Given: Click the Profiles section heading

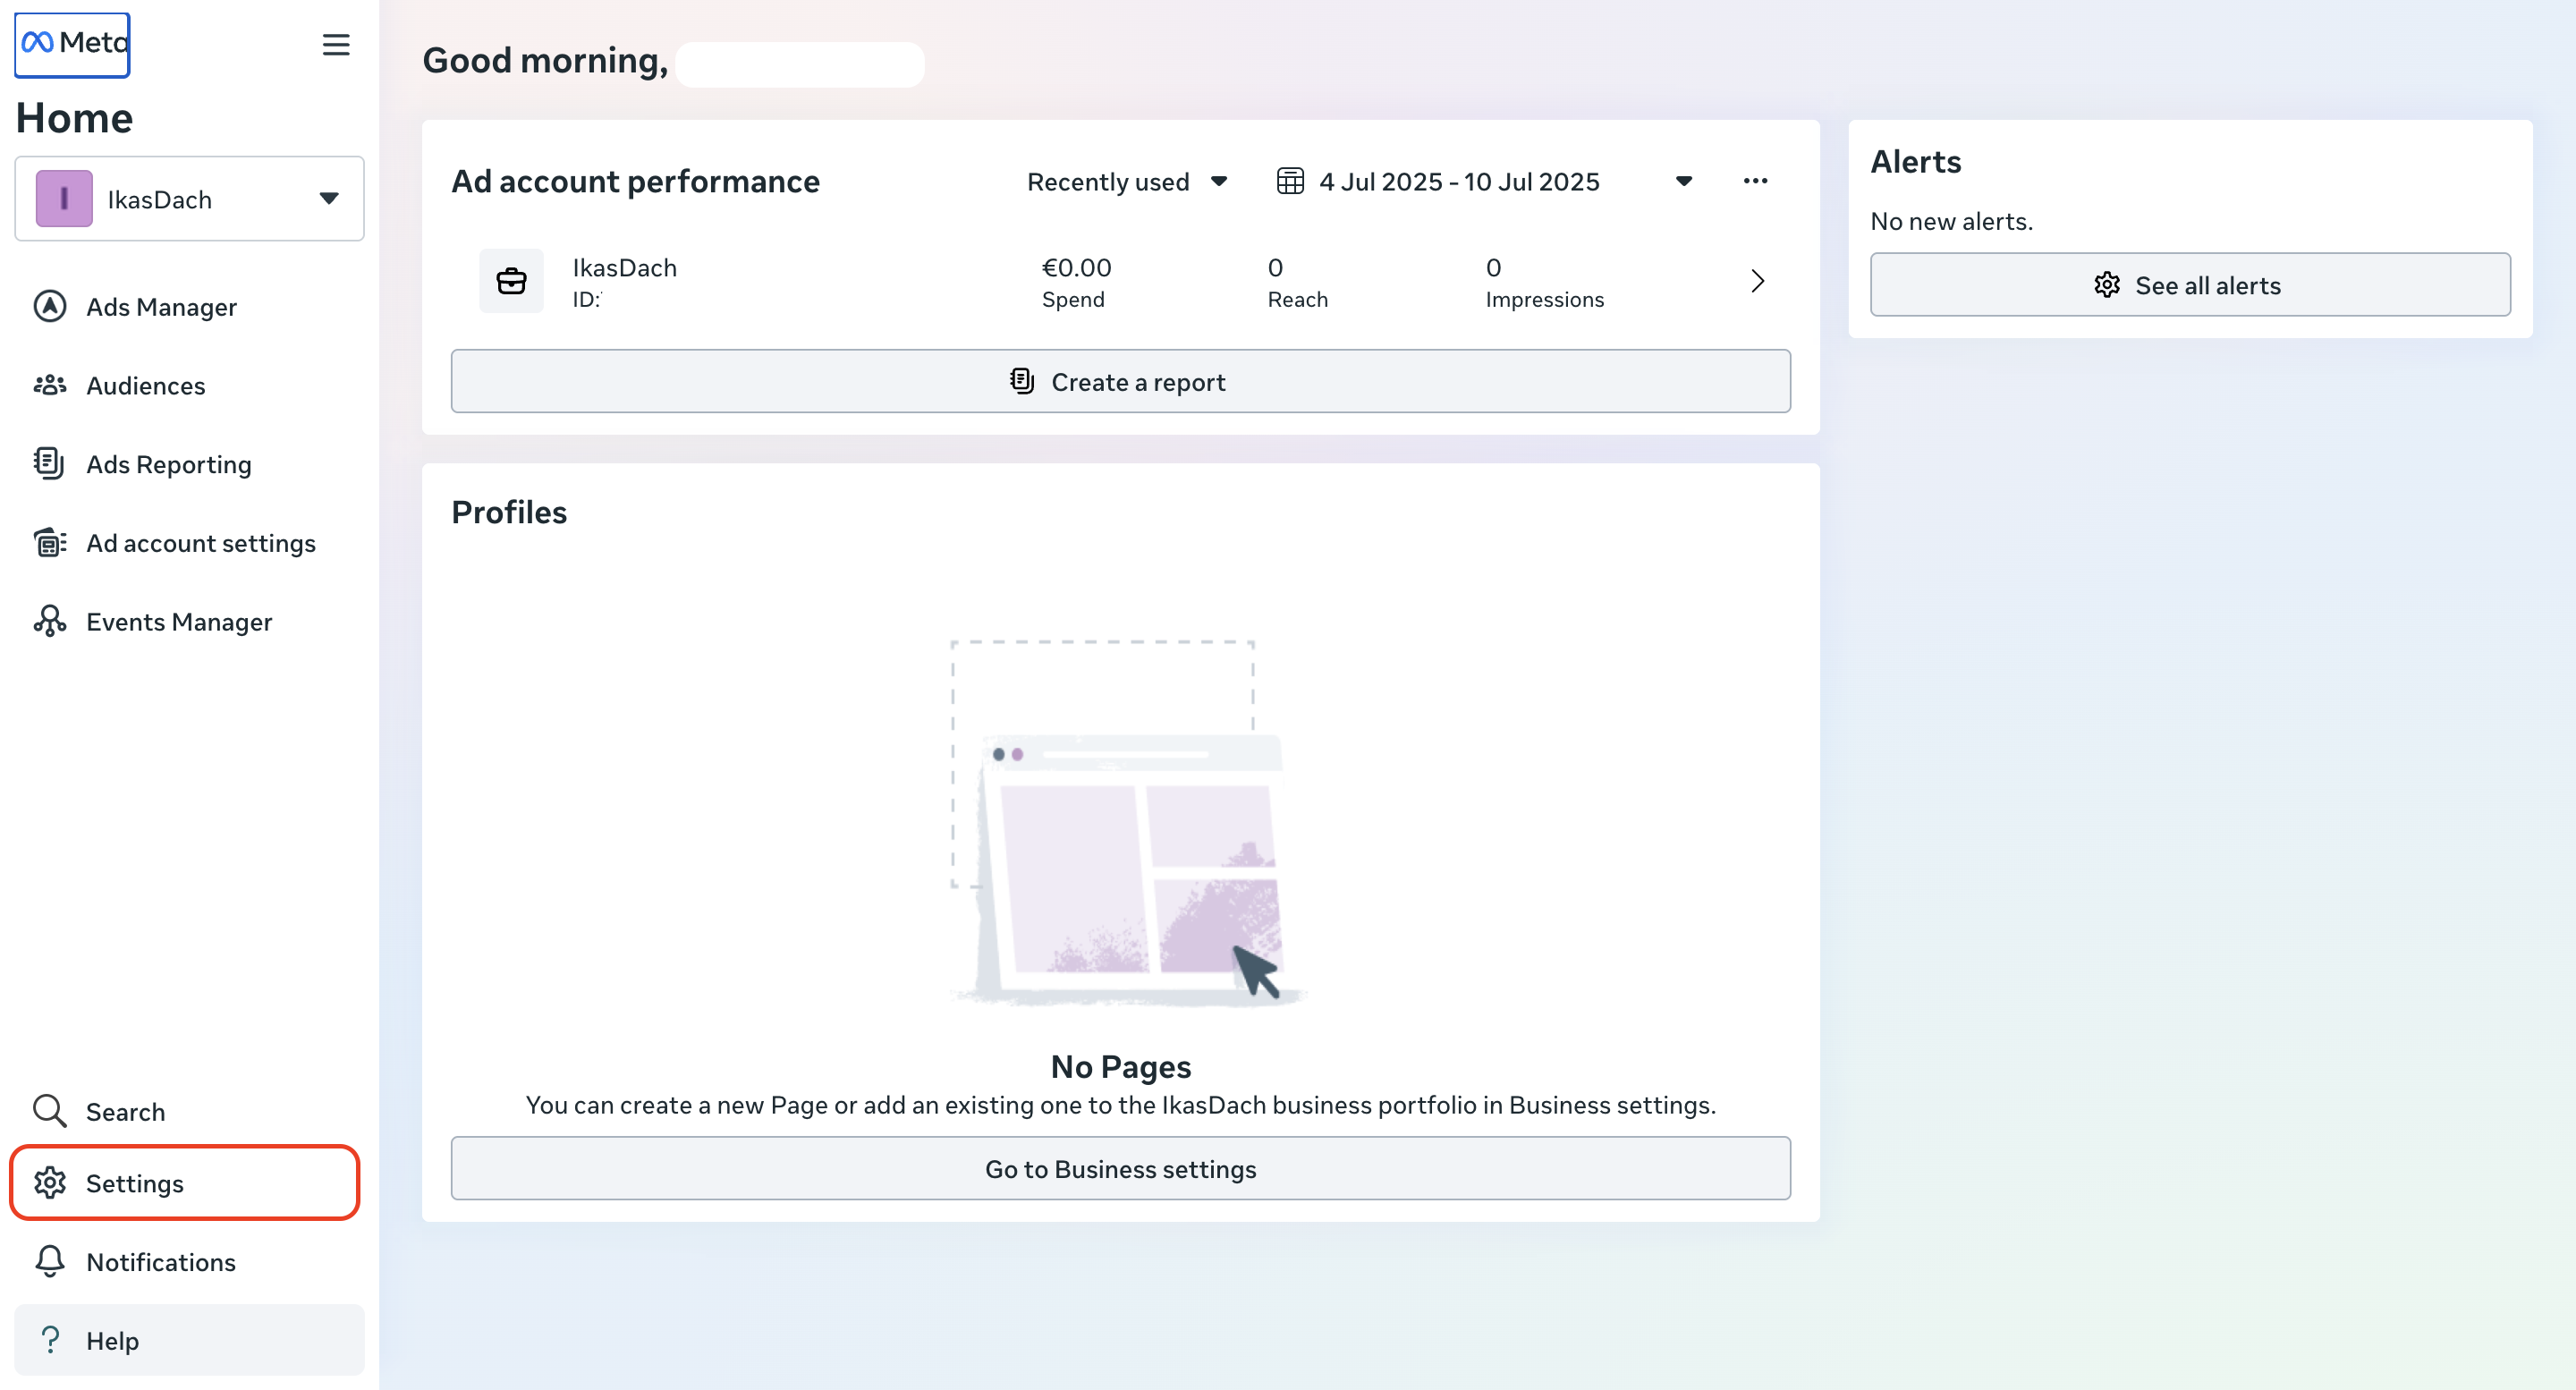Looking at the screenshot, I should coord(509,512).
